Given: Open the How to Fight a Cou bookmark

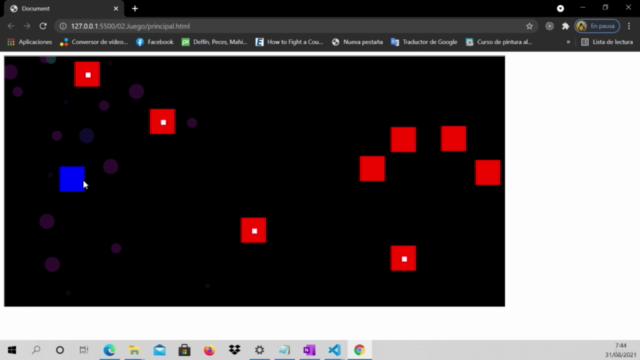Looking at the screenshot, I should [x=289, y=42].
